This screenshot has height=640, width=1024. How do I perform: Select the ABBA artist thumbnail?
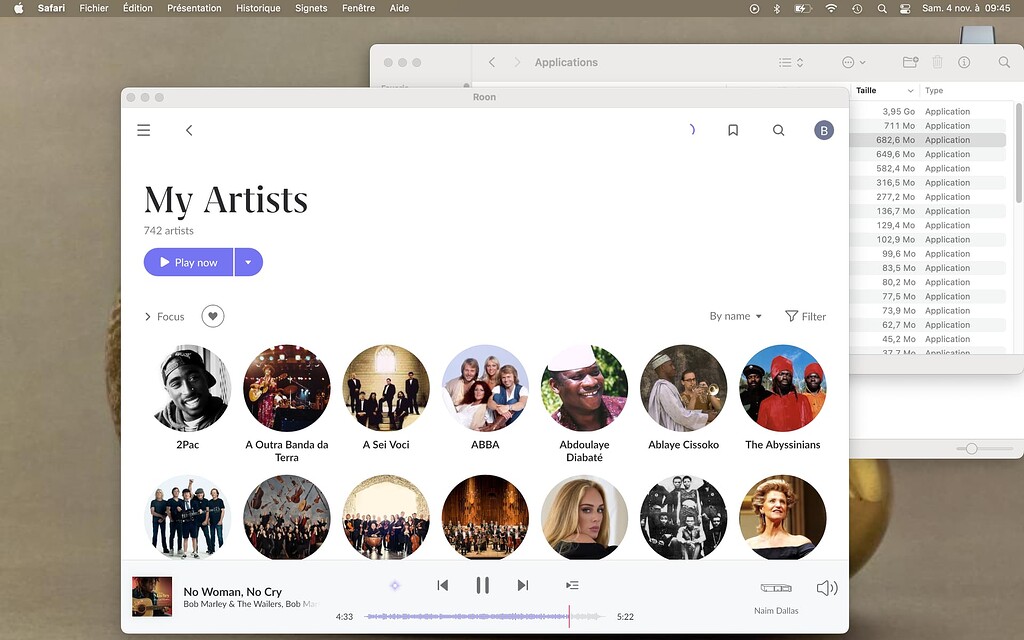485,388
